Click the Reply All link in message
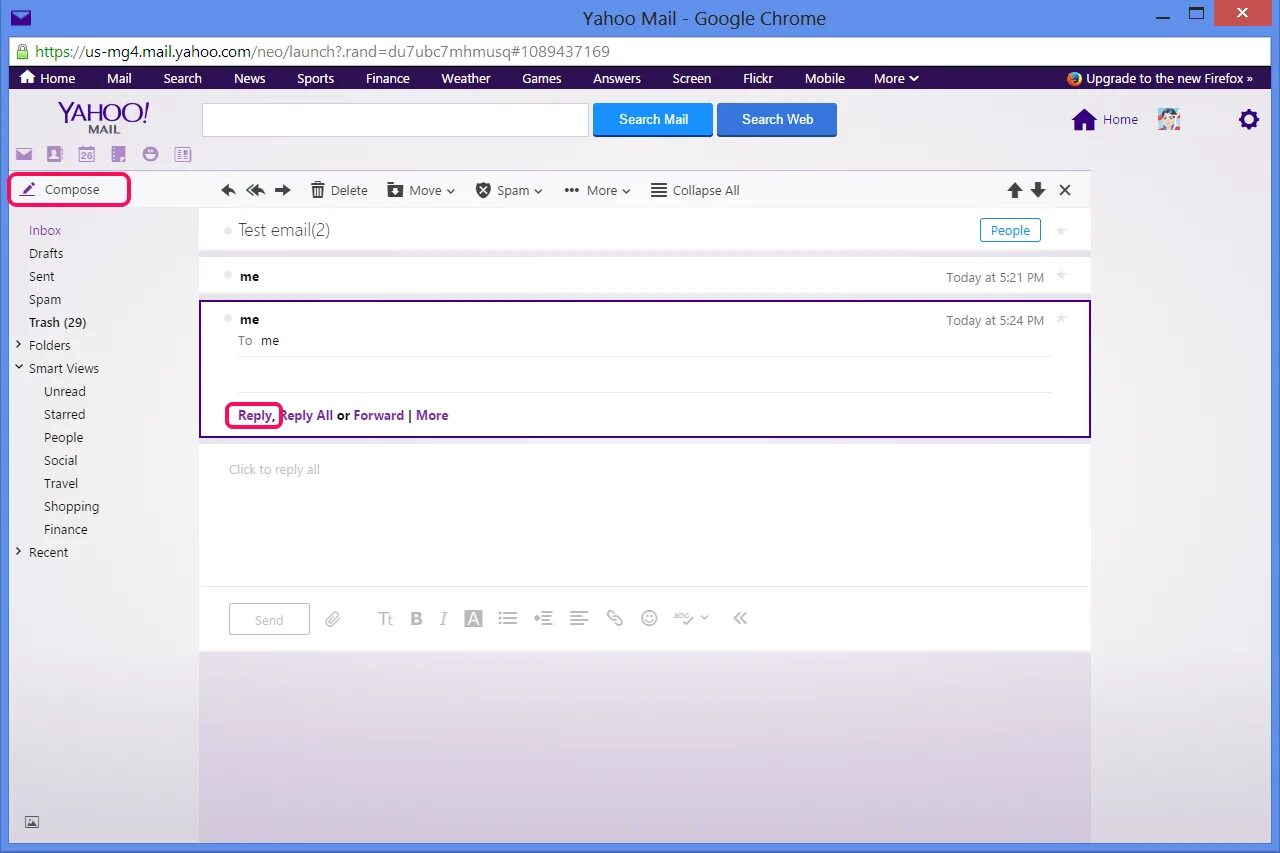 pyautogui.click(x=306, y=415)
